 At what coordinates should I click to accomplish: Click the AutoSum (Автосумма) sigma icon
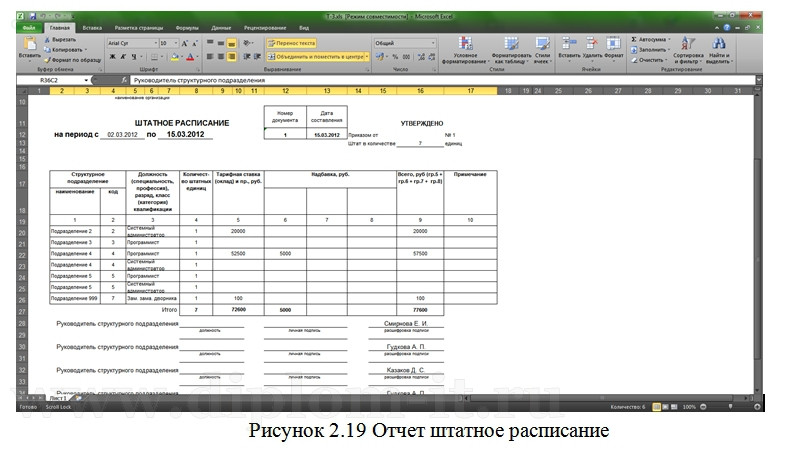pyautogui.click(x=634, y=39)
